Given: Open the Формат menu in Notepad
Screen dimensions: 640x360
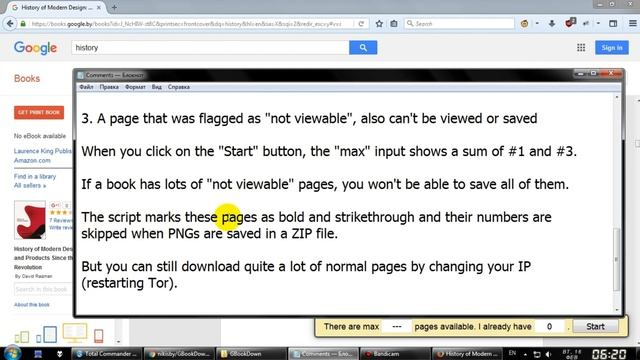Looking at the screenshot, I should (135, 87).
